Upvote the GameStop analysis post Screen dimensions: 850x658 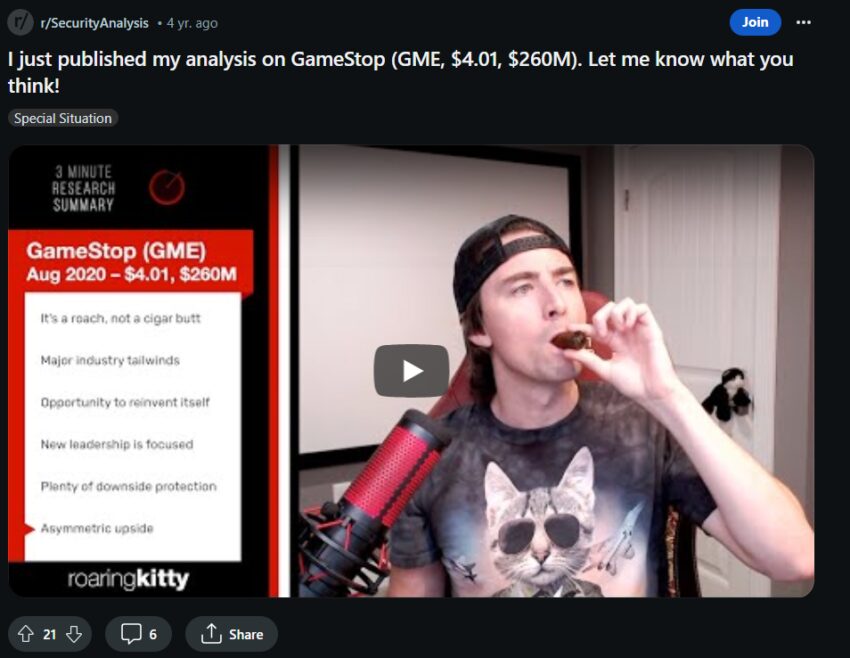click(25, 634)
